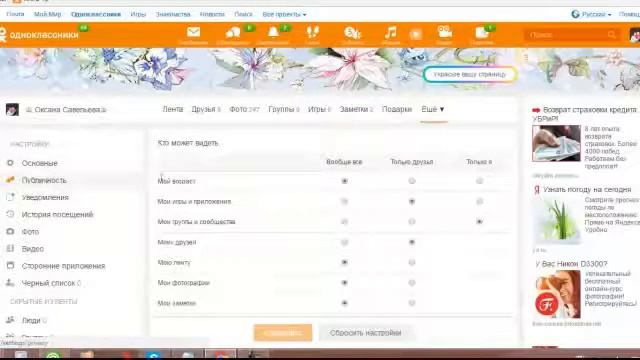
Task: Open the 5+ ratings icon
Action: click(352, 32)
